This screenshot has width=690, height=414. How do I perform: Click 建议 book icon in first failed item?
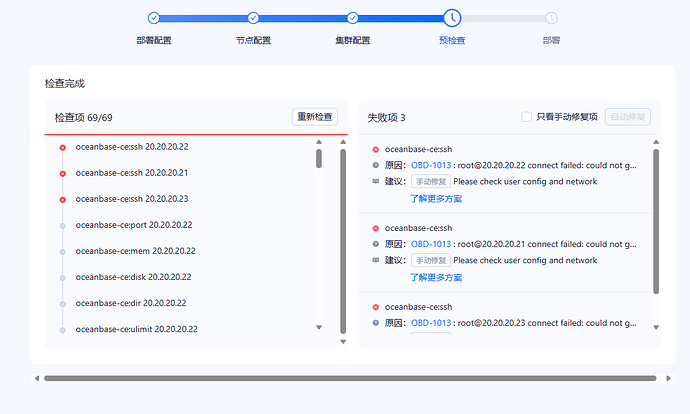coord(375,181)
